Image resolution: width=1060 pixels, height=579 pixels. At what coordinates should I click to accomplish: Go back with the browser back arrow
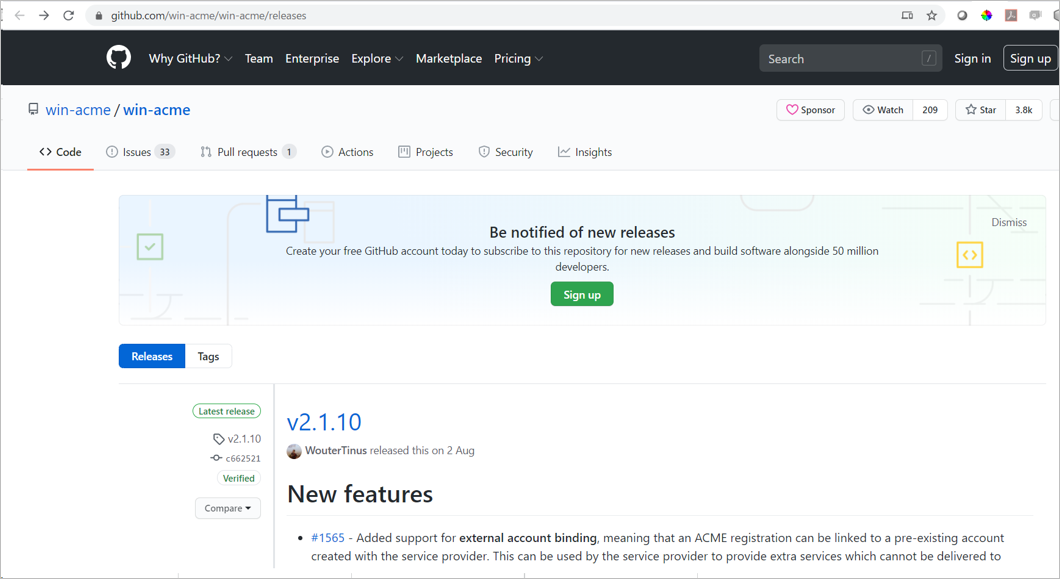[20, 16]
